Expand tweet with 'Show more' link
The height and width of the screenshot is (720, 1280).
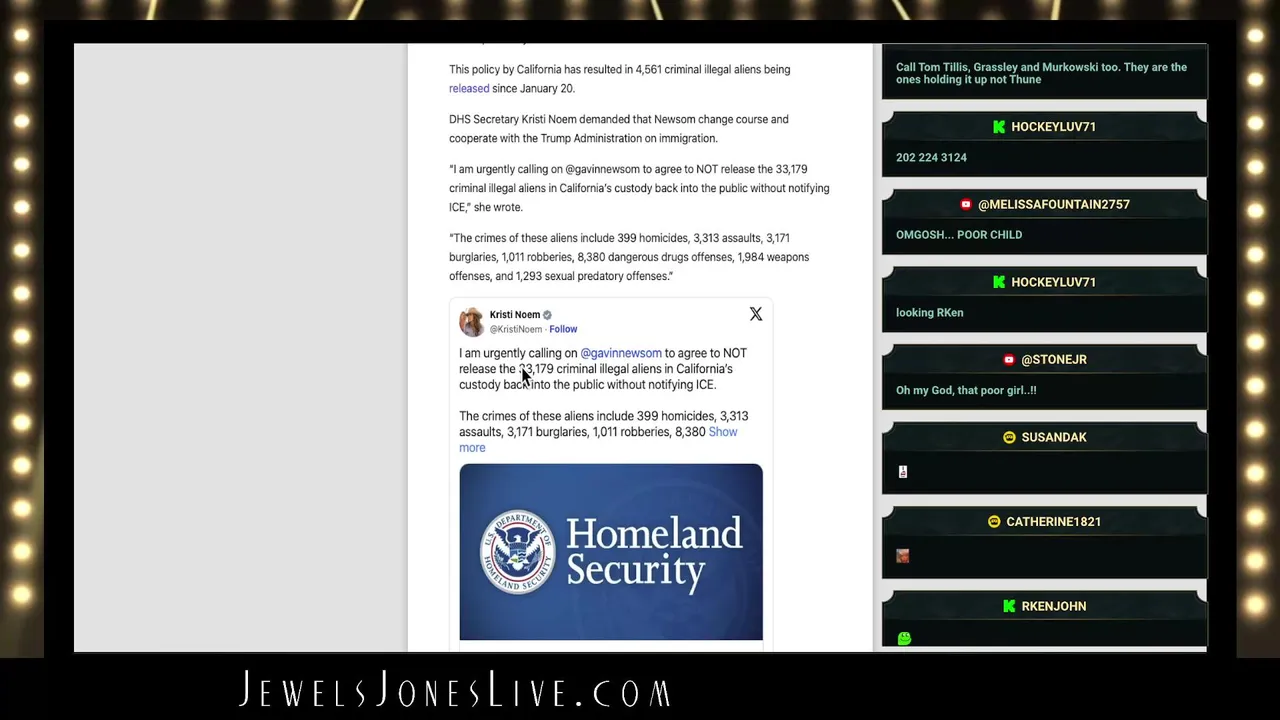[598, 440]
